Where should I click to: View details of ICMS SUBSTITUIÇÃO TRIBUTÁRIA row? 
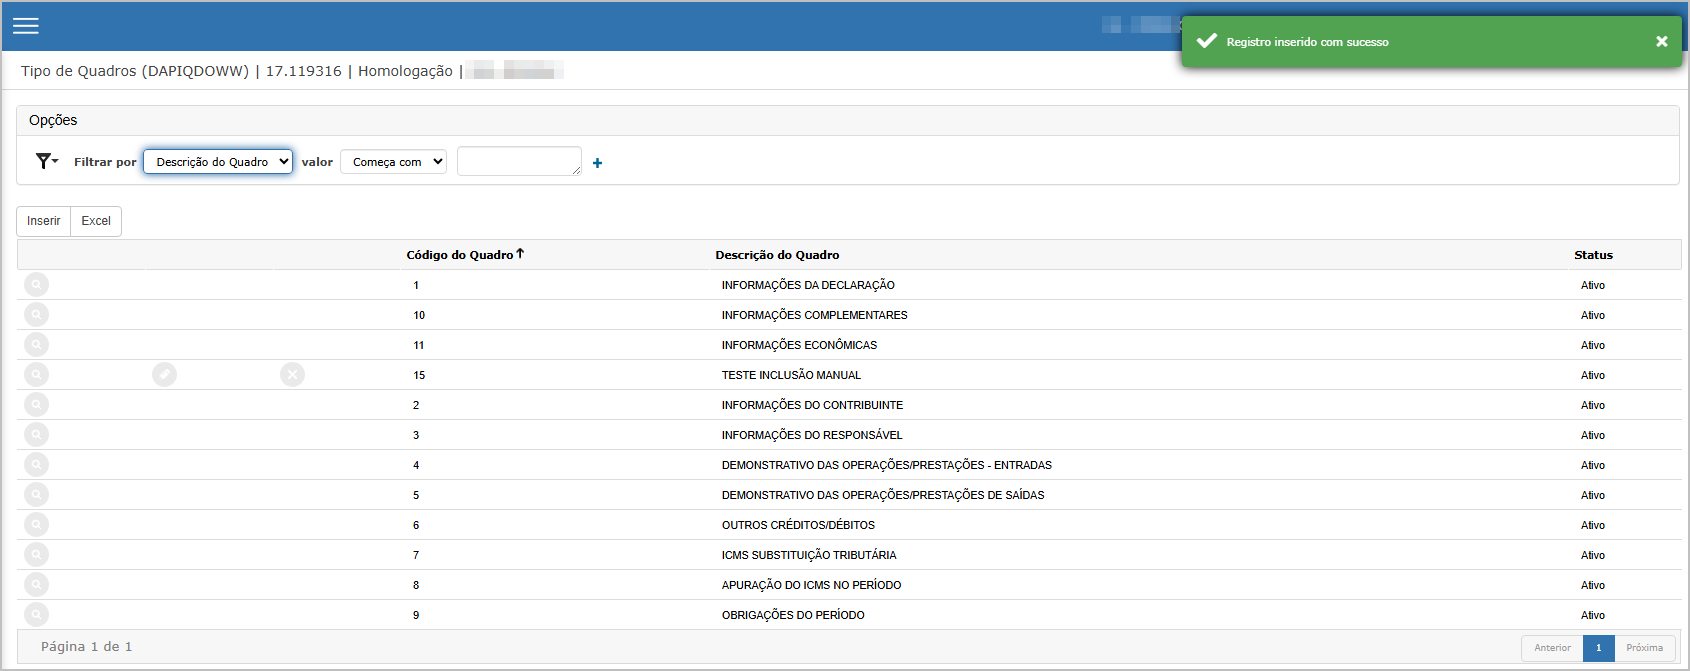[x=36, y=555]
